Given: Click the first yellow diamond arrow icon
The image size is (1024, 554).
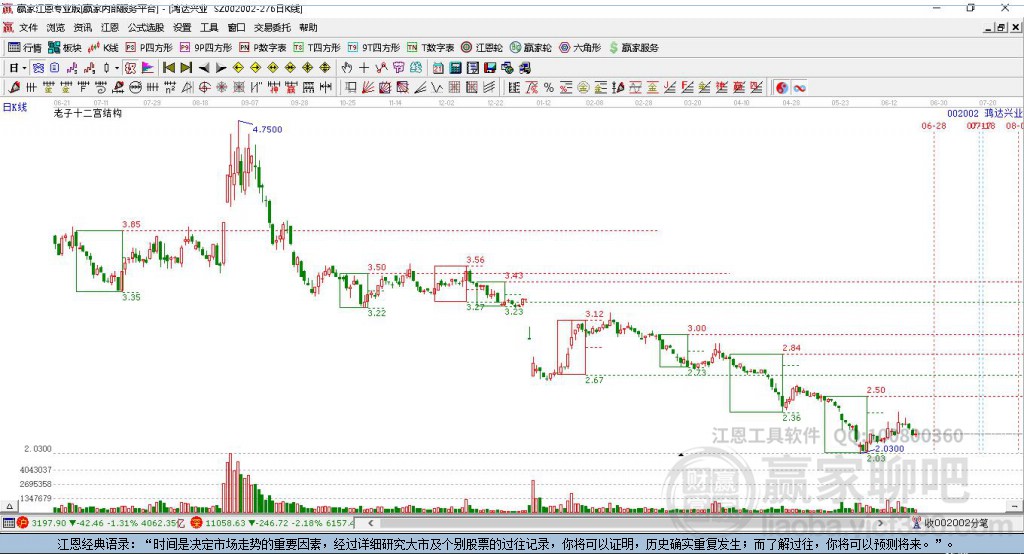Looking at the screenshot, I should [x=238, y=67].
